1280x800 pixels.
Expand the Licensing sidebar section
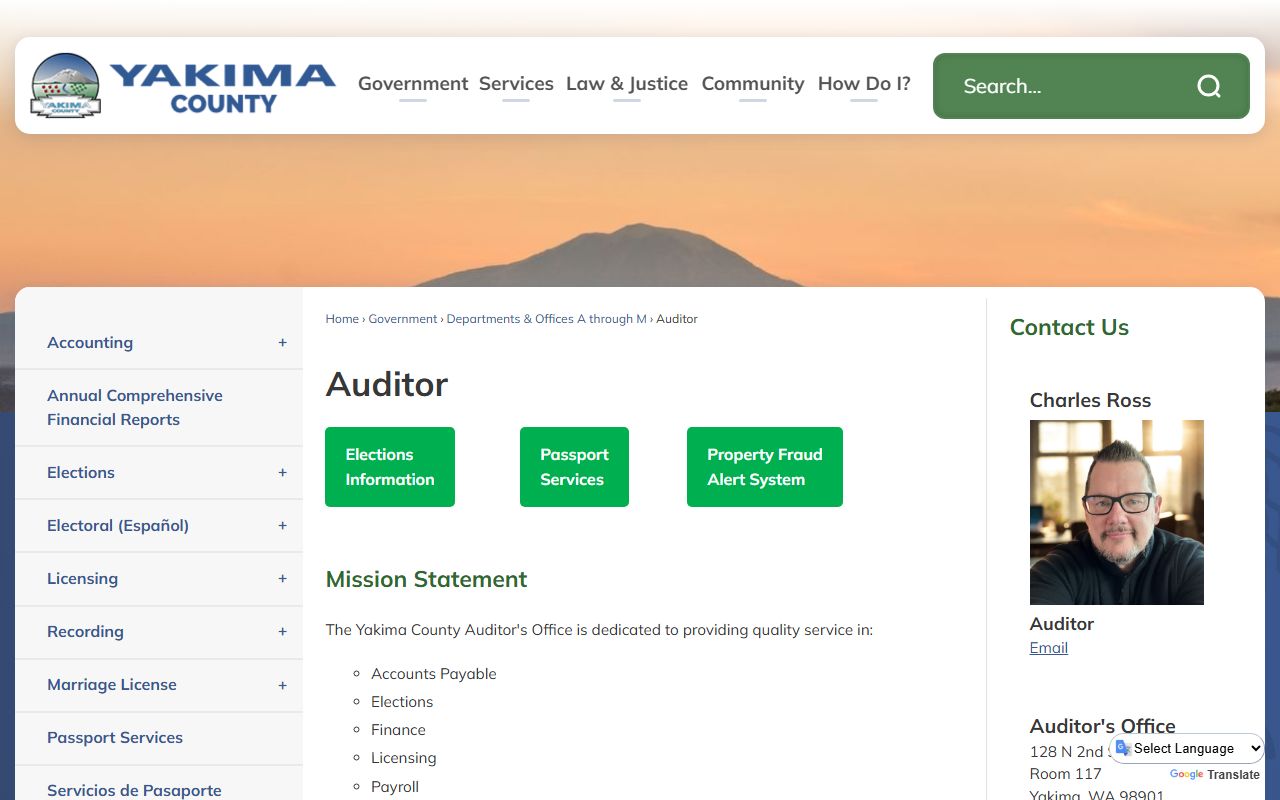(282, 579)
